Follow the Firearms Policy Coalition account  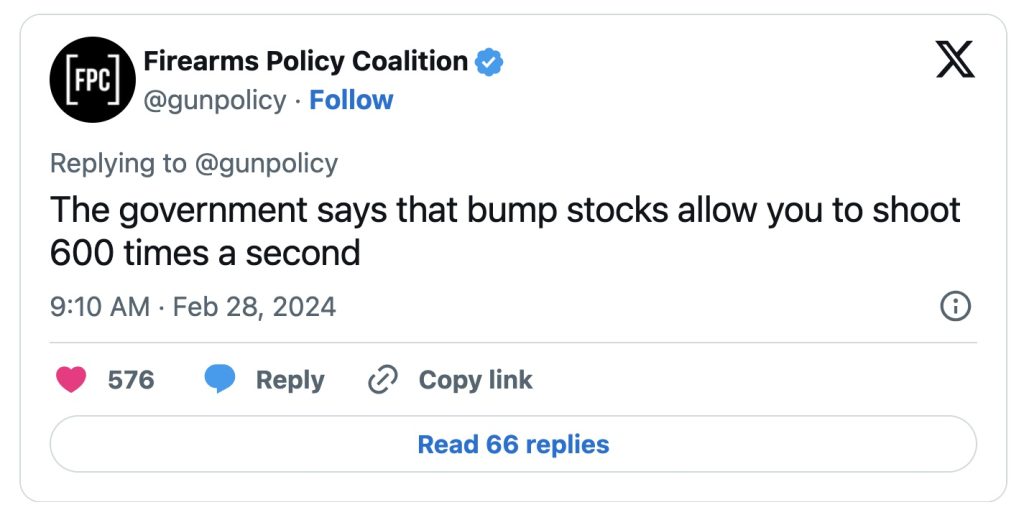point(351,100)
